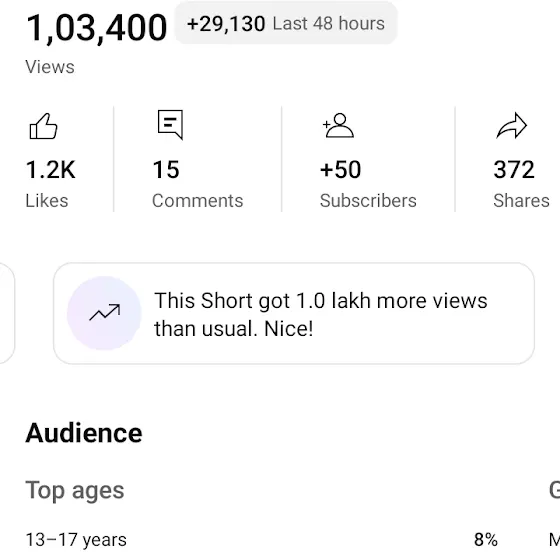The width and height of the screenshot is (560, 560).
Task: Select the Top ages heading
Action: click(x=75, y=491)
